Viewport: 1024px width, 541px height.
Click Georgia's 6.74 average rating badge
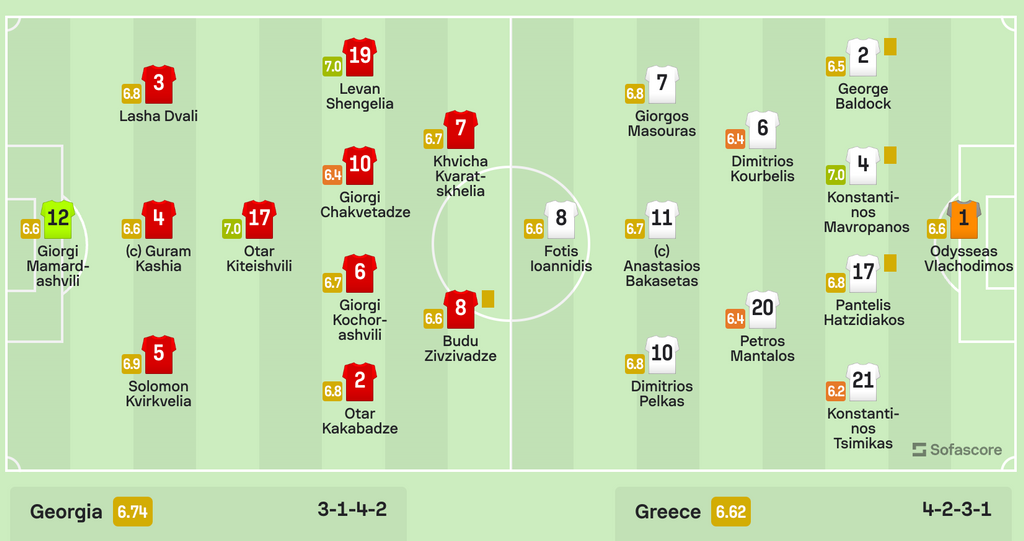(133, 512)
